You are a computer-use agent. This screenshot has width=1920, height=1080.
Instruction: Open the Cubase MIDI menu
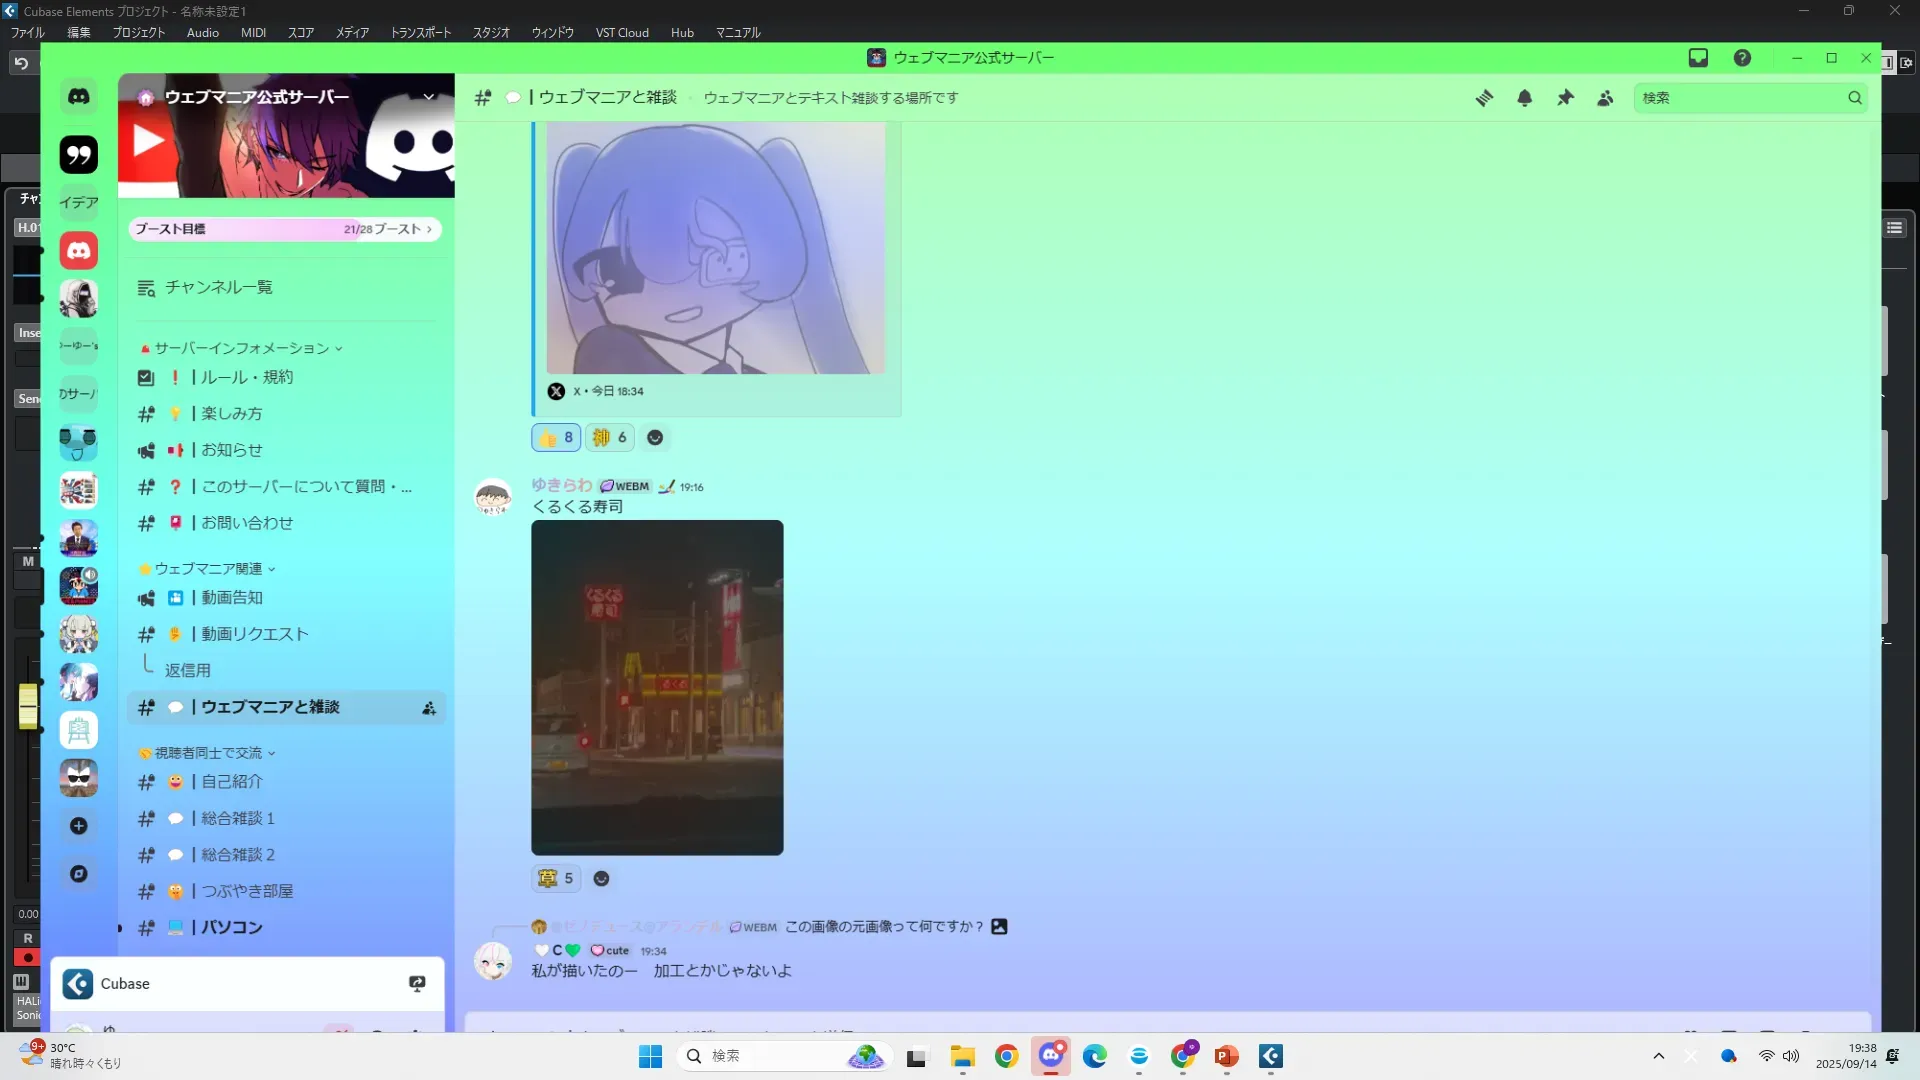pyautogui.click(x=253, y=32)
